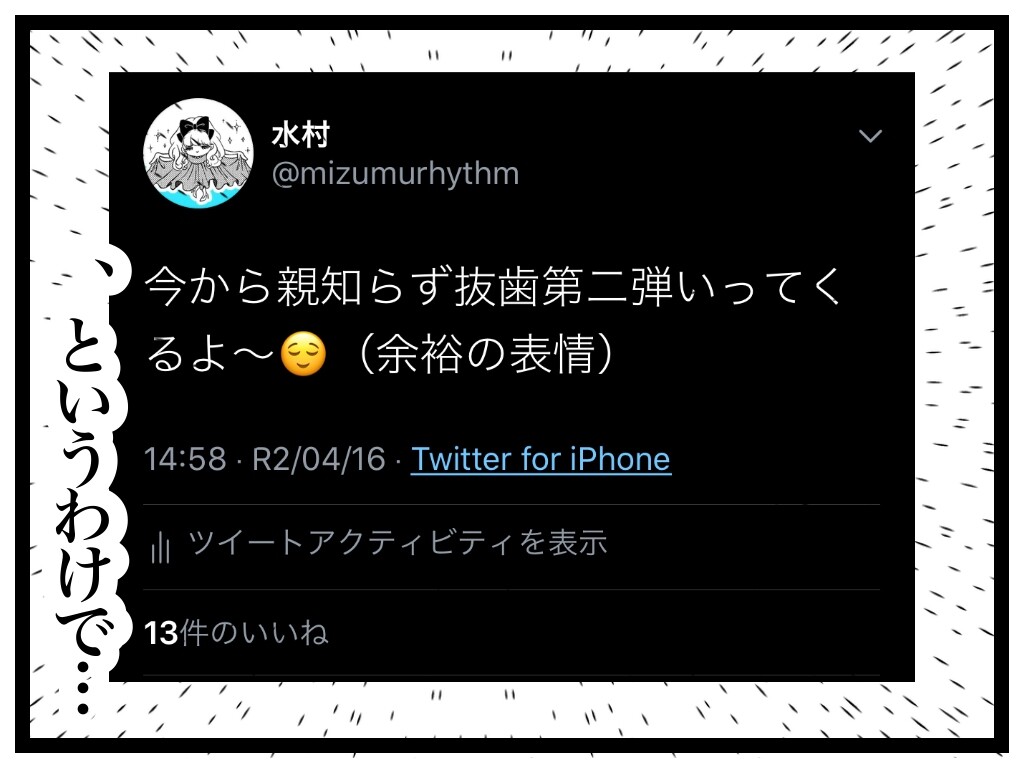Click the black ribbon on the avatar character
The width and height of the screenshot is (1024, 768).
pos(196,126)
